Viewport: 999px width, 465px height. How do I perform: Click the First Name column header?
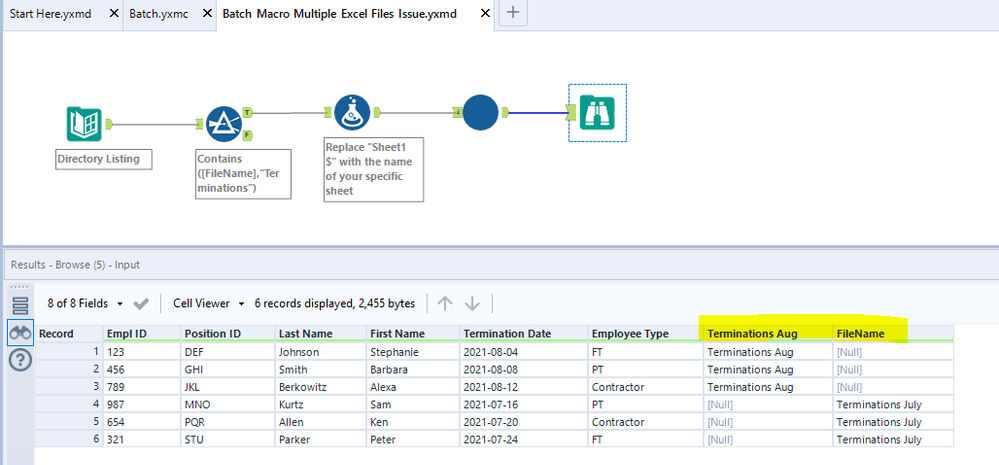click(x=413, y=333)
